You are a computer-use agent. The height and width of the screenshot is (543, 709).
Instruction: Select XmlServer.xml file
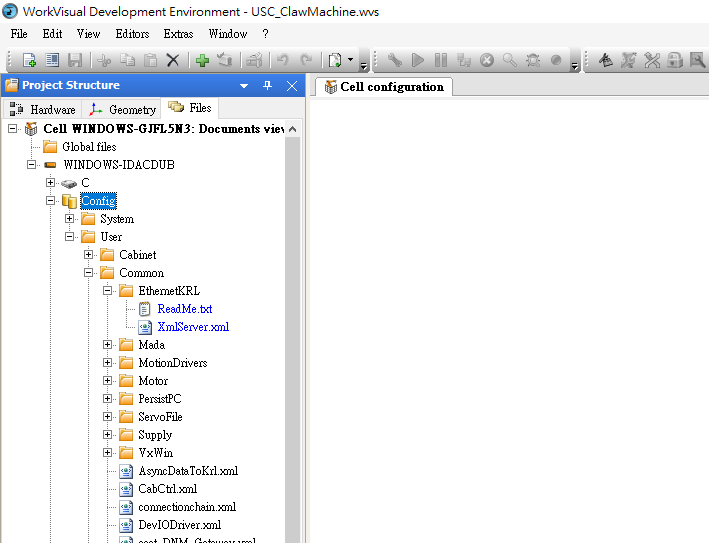click(193, 327)
